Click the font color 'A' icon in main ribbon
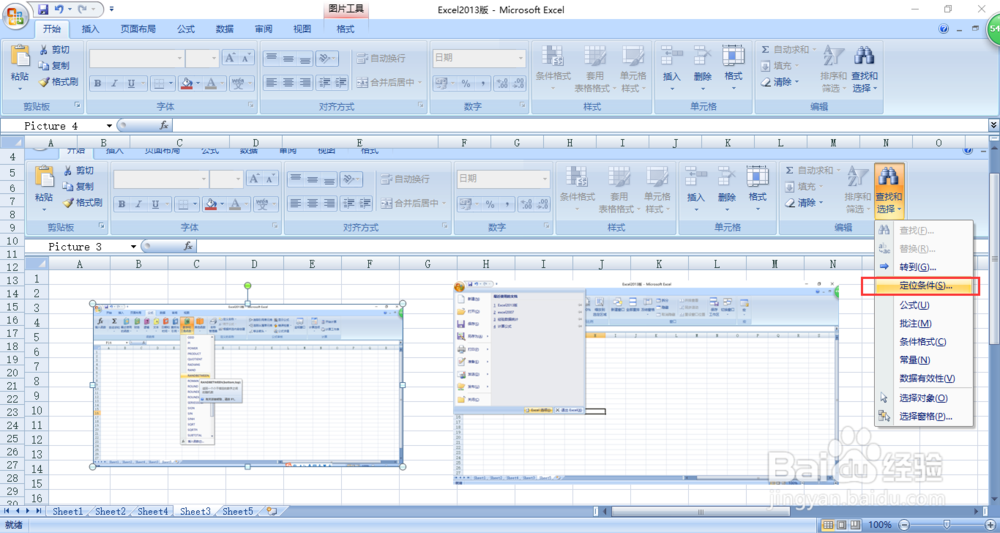Image resolution: width=1000 pixels, height=533 pixels. [211, 83]
